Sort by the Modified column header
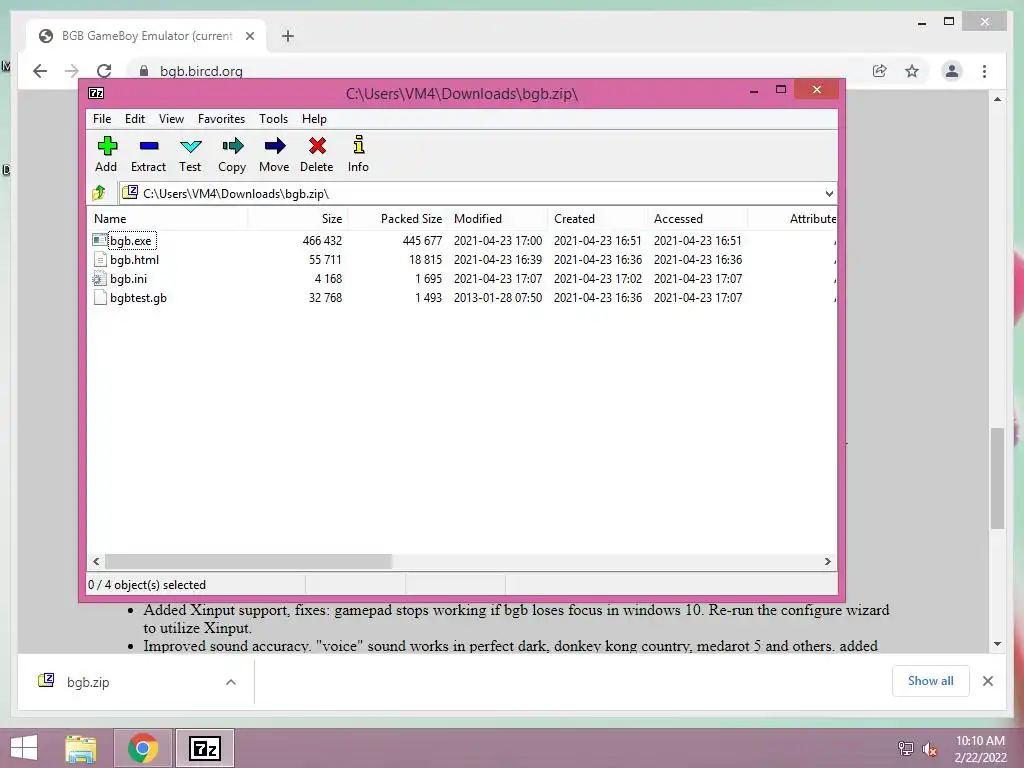The image size is (1024, 768). 498,219
